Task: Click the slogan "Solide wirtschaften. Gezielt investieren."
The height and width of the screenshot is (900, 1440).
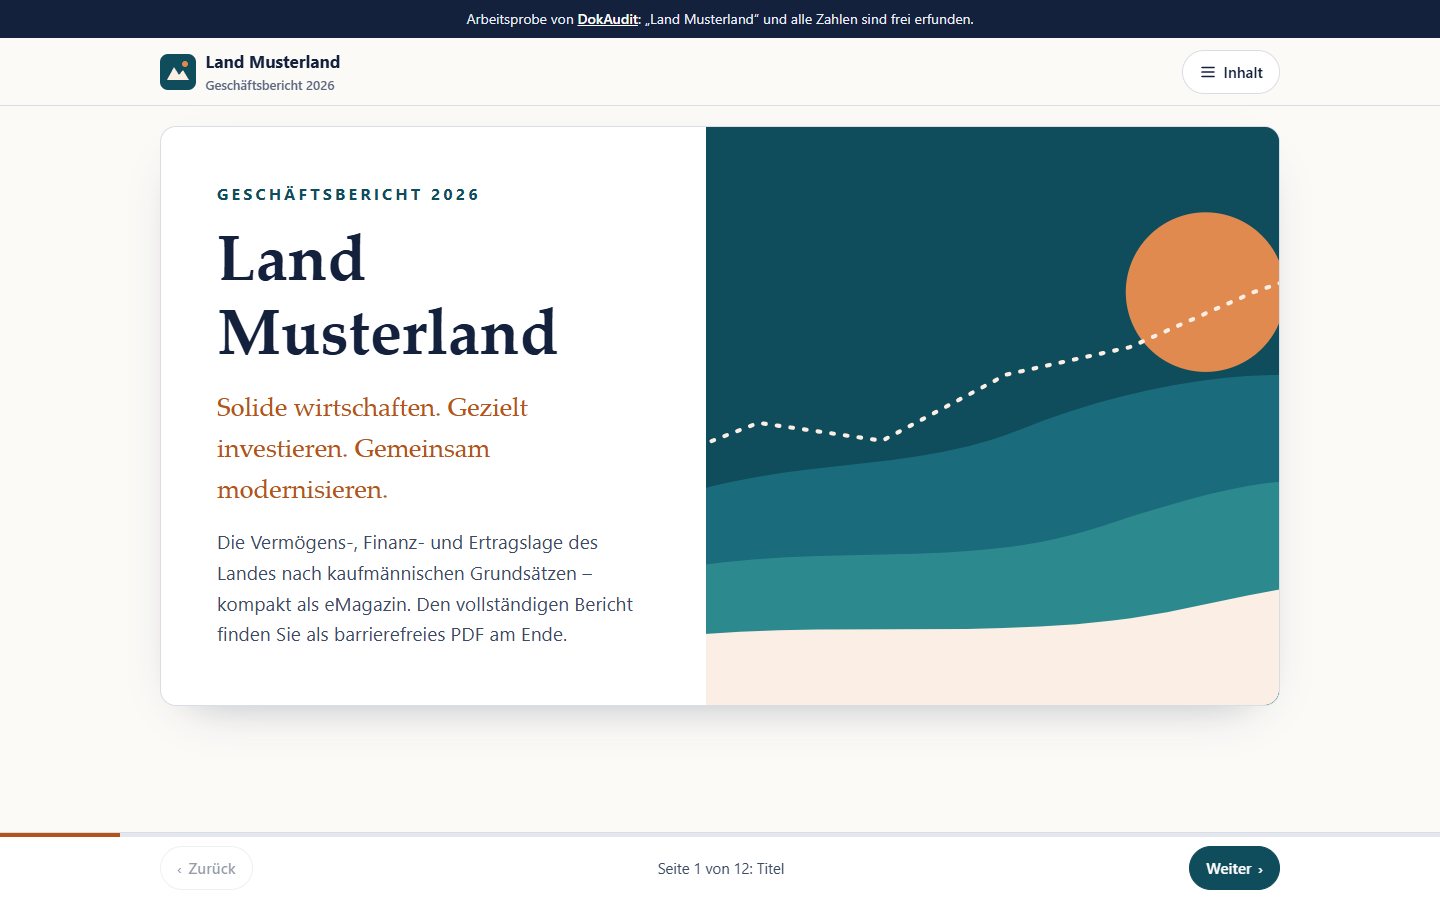Action: click(372, 448)
